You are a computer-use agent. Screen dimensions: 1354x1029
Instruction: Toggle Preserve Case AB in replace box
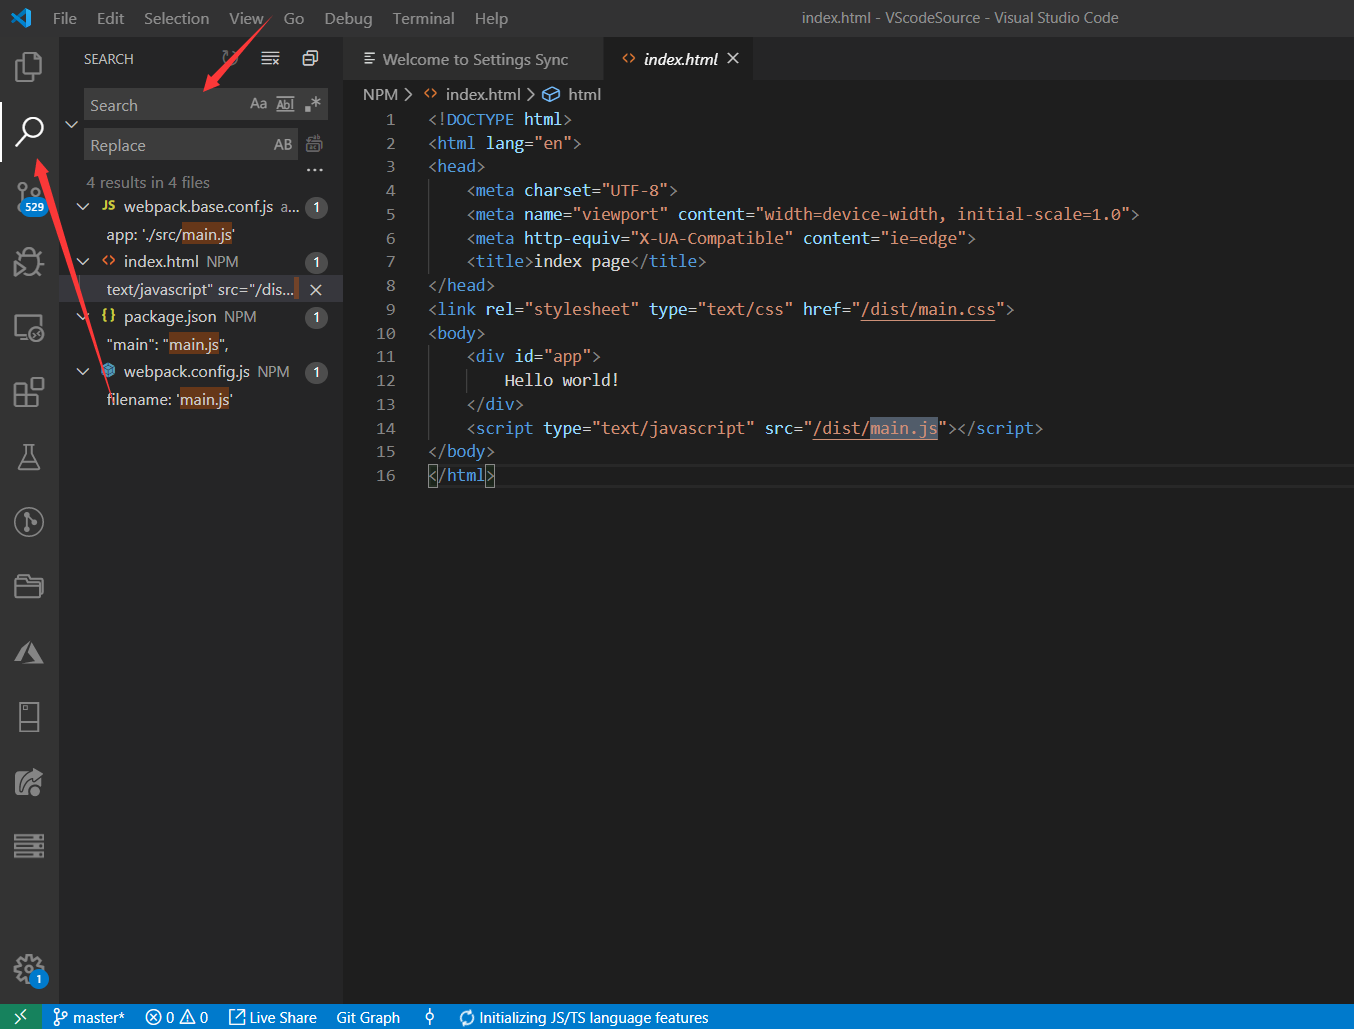coord(283,144)
